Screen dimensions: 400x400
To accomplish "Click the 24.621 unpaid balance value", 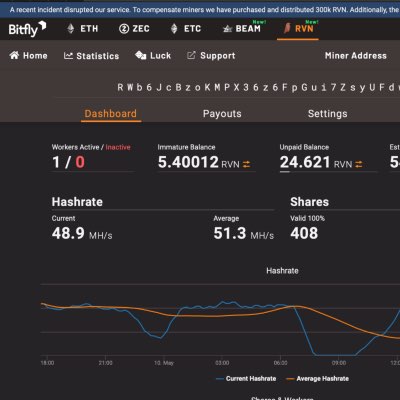I will point(305,162).
